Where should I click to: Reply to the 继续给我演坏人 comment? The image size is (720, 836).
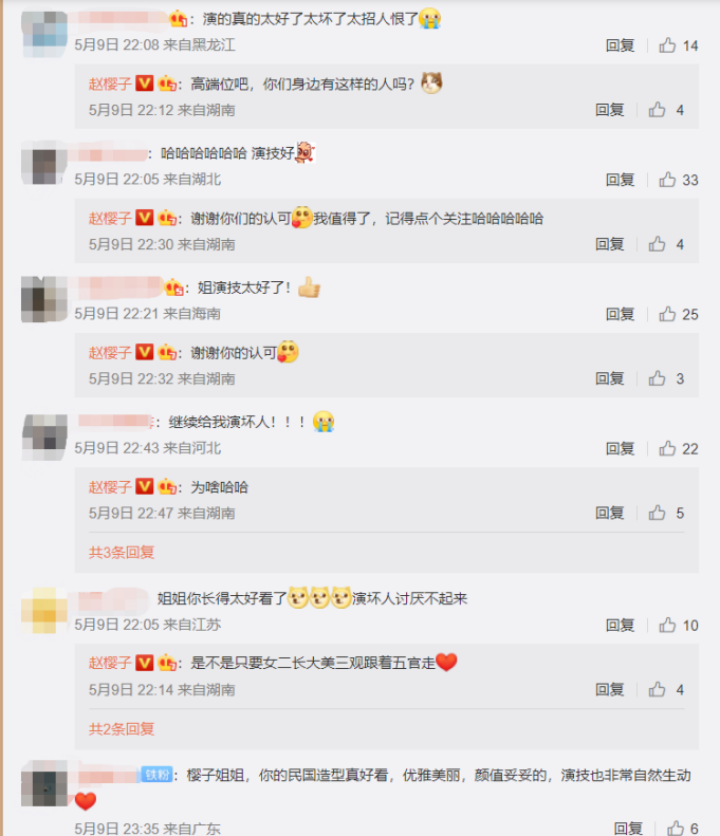[x=620, y=449]
